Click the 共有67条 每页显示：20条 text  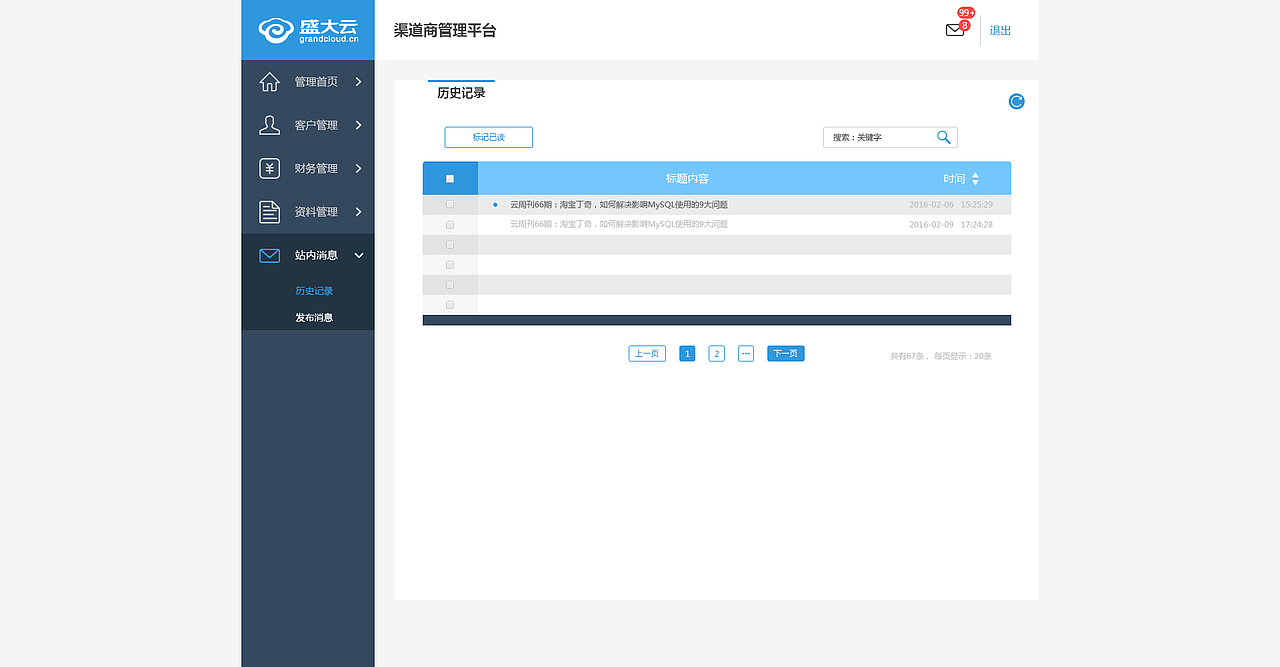[941, 356]
